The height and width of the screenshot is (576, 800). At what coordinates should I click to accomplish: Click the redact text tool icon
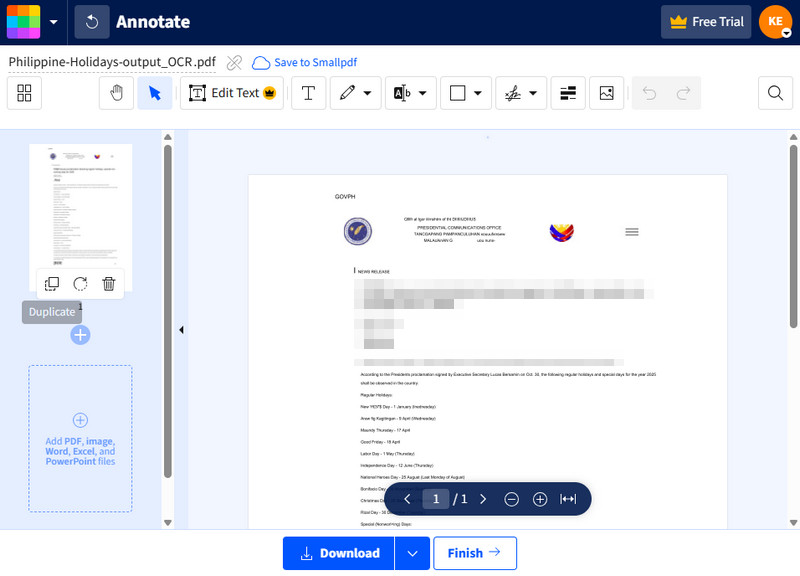tap(568, 93)
